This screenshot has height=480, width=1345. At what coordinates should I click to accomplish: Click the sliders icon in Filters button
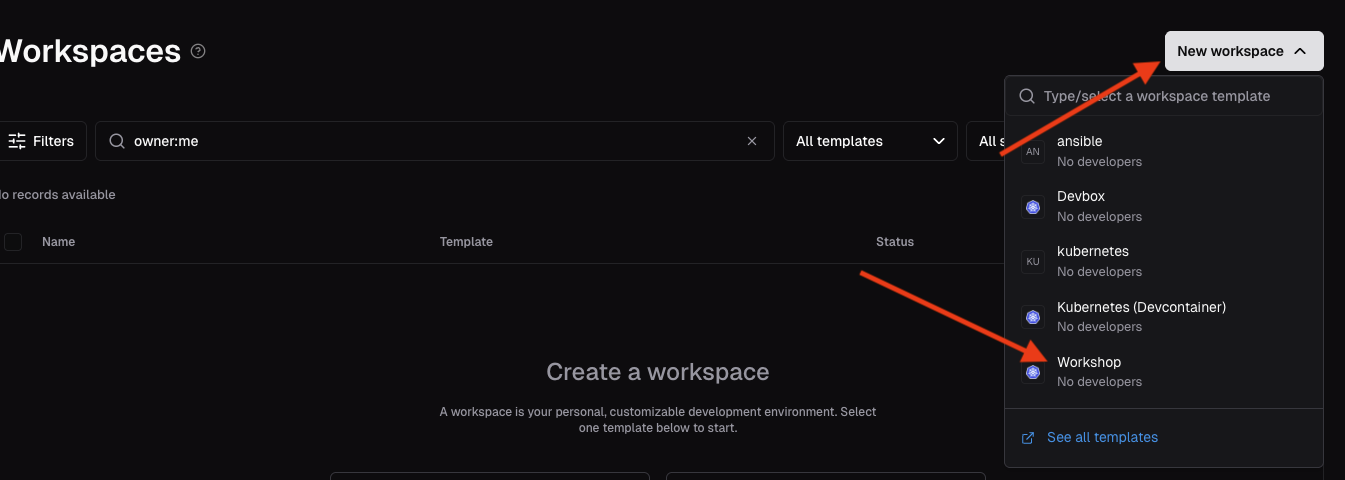17,141
